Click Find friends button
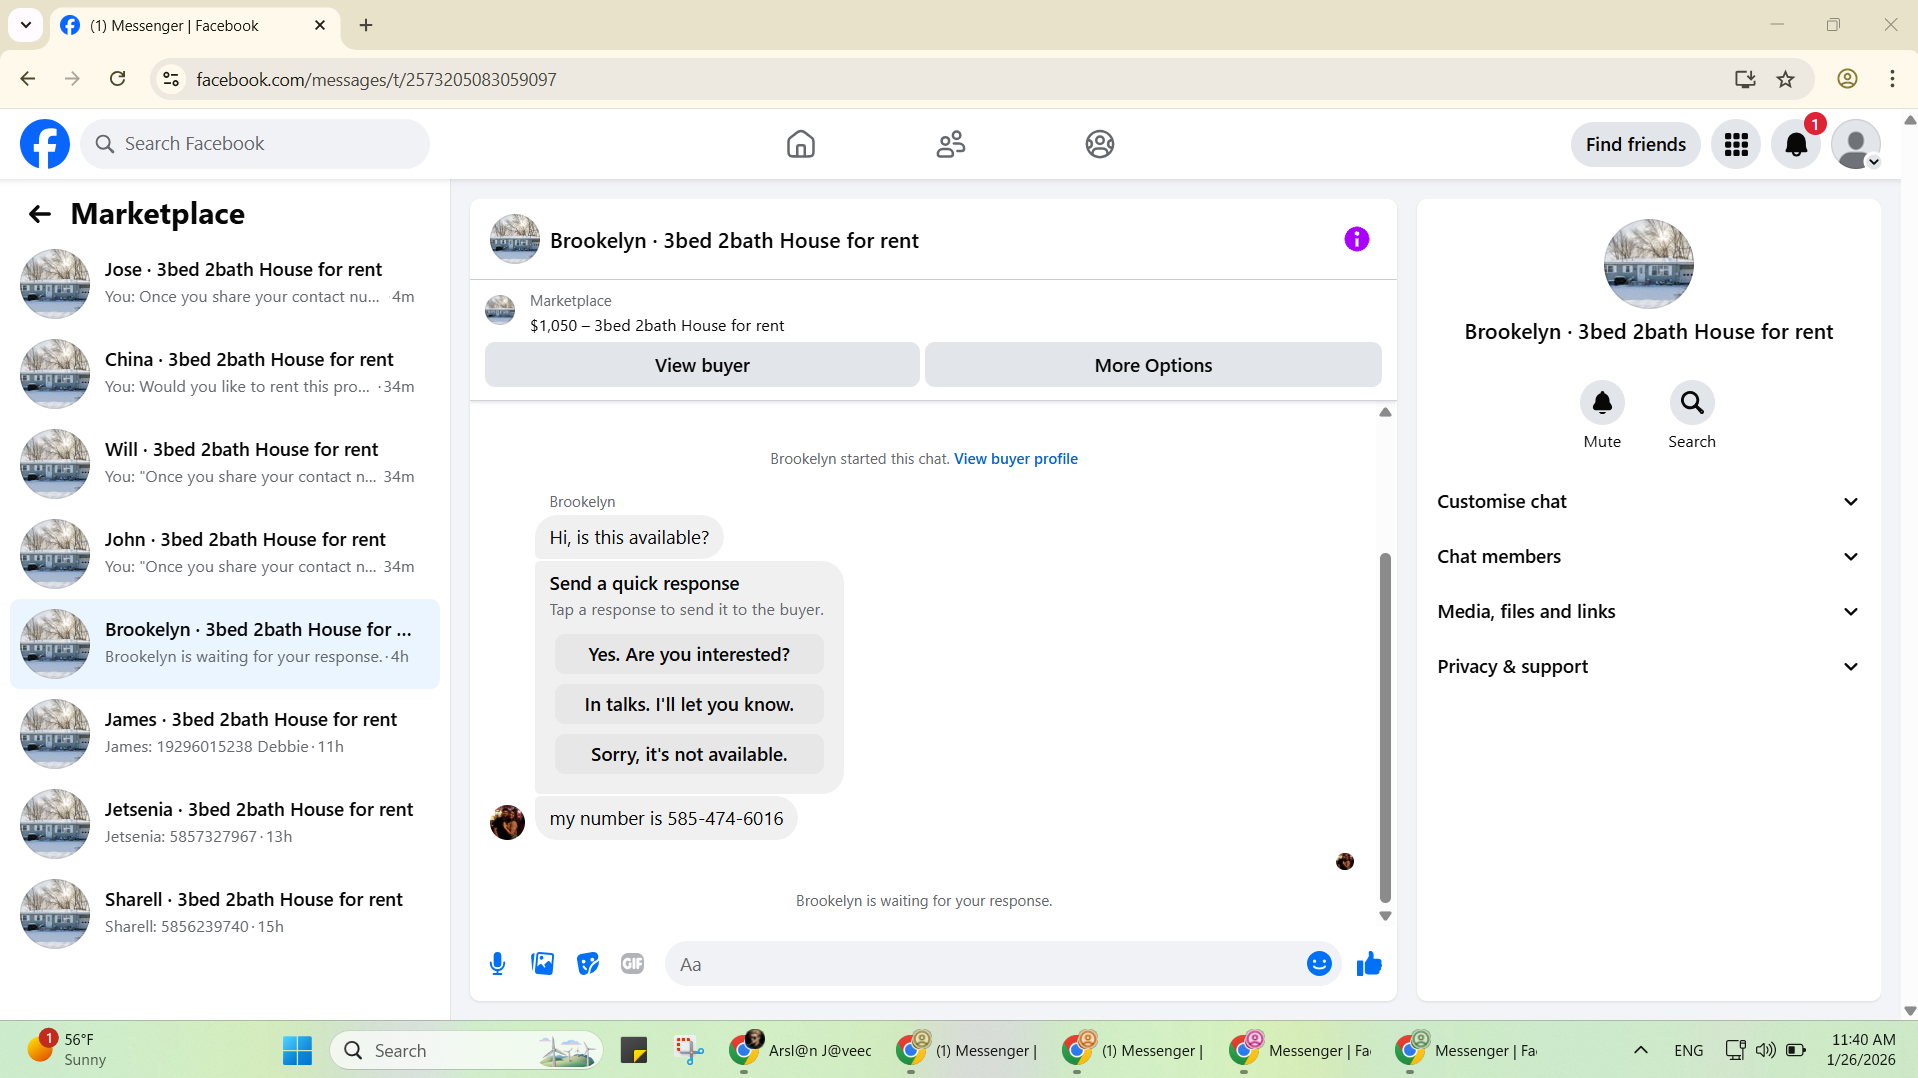 coord(1636,144)
